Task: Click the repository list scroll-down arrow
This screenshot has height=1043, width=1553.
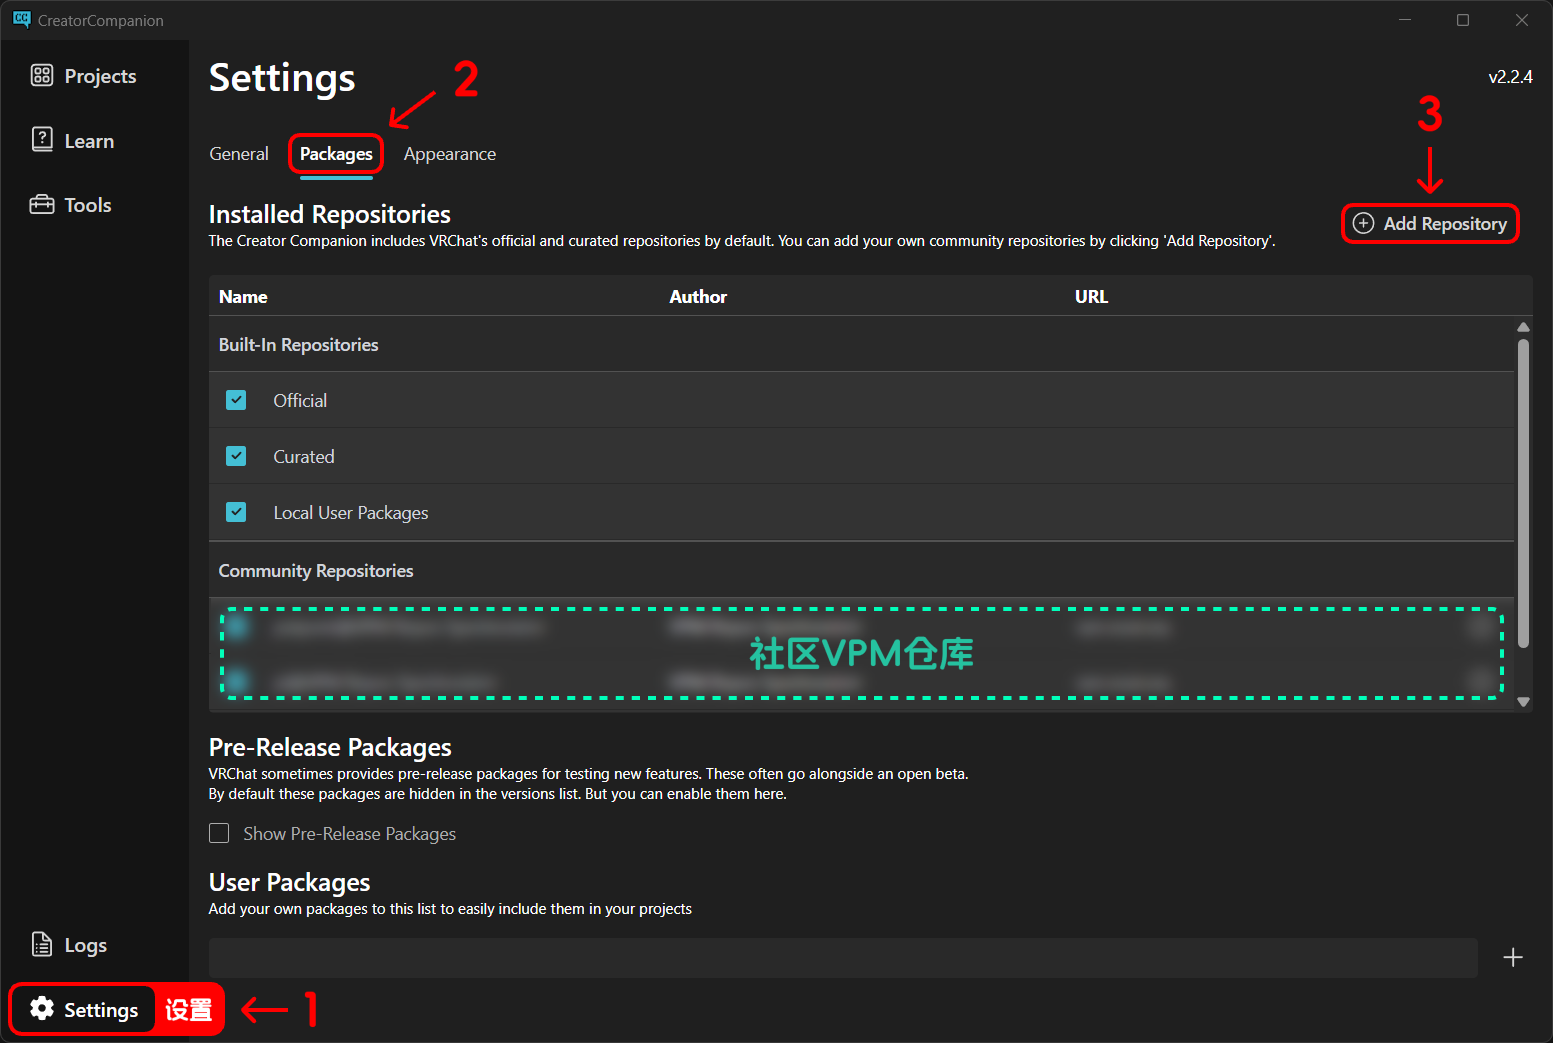Action: (1523, 702)
